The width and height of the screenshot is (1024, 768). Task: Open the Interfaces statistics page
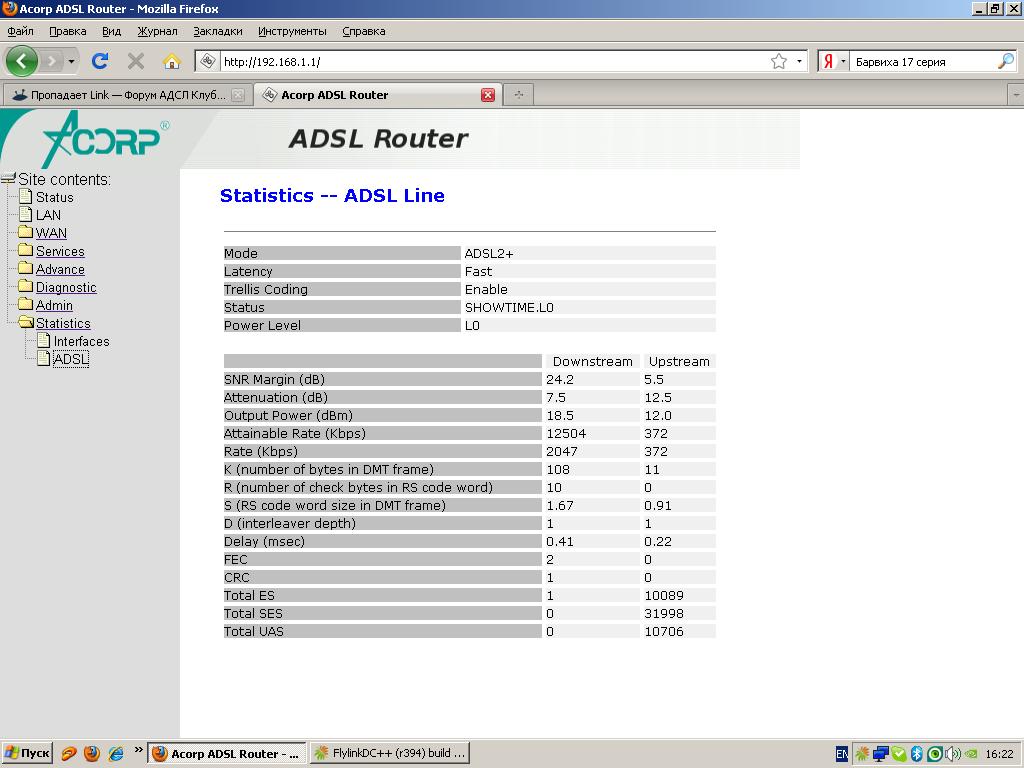tap(82, 341)
